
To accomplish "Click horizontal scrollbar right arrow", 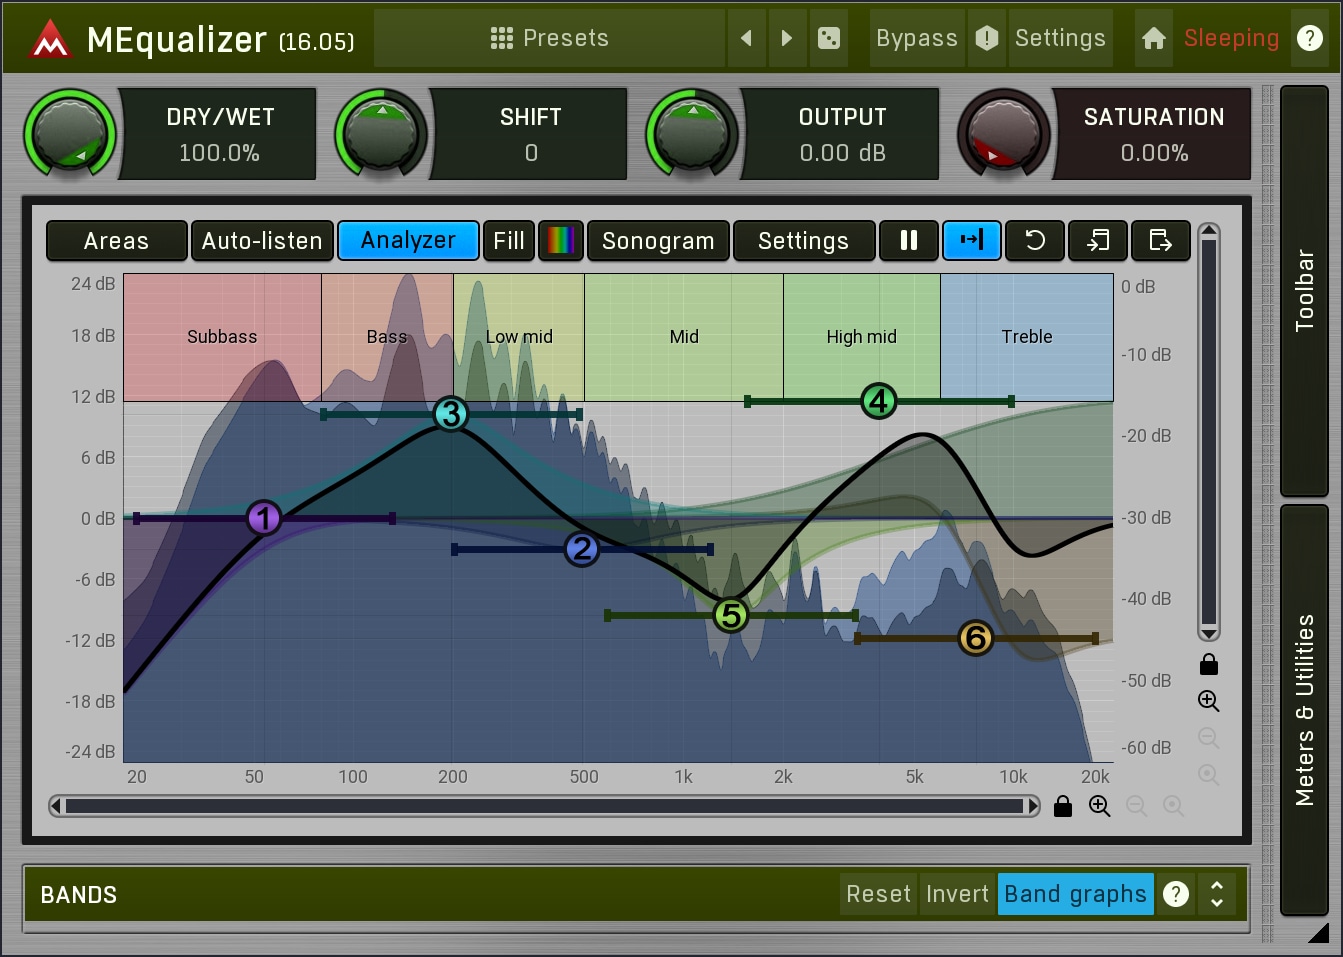I will tap(1033, 806).
